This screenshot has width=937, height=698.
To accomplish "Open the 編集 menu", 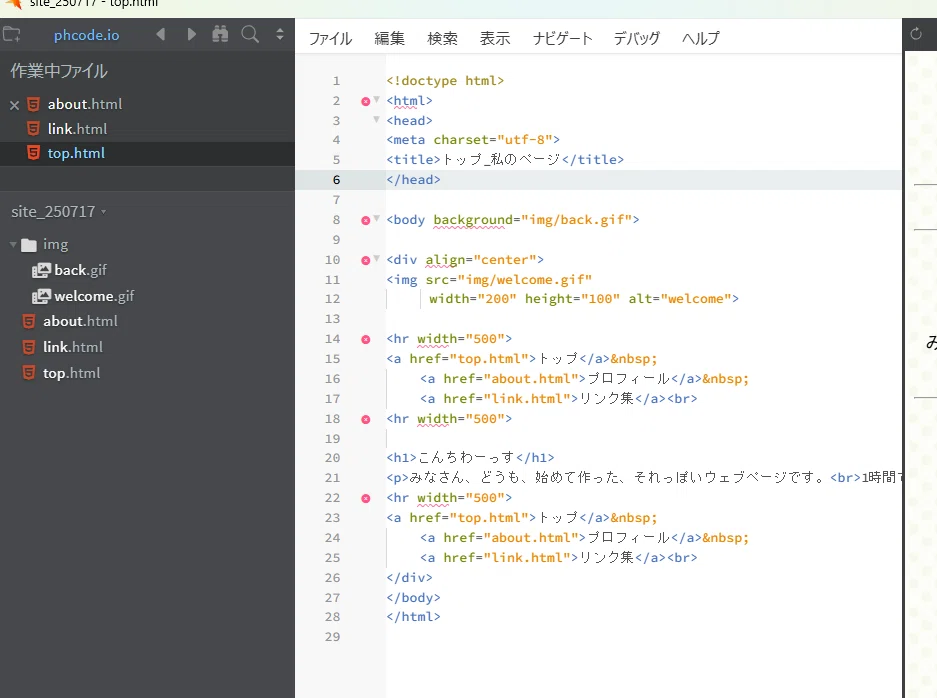I will (x=390, y=38).
